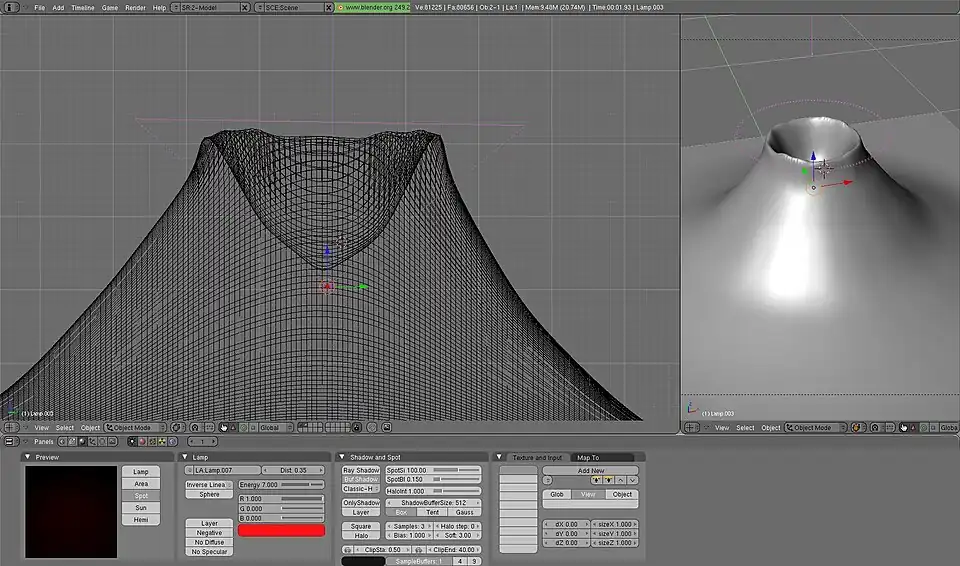Click the 3D view window type icon in left viewport

pos(11,428)
